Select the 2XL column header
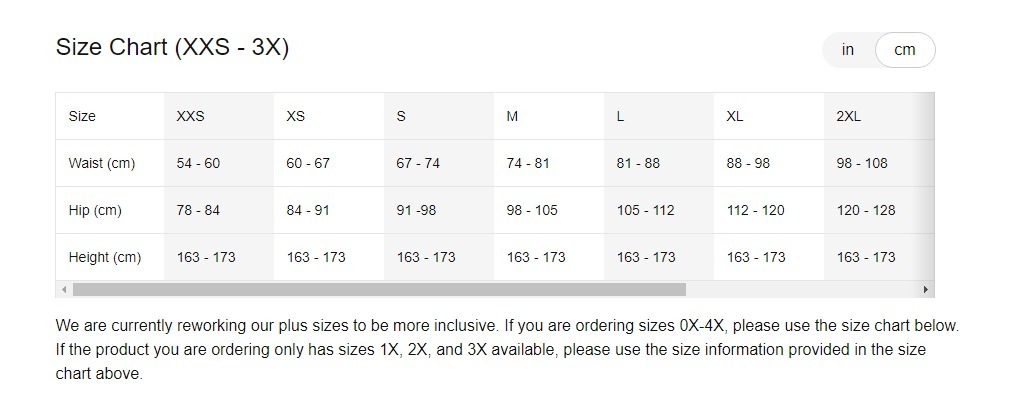The image size is (1012, 411). point(848,116)
